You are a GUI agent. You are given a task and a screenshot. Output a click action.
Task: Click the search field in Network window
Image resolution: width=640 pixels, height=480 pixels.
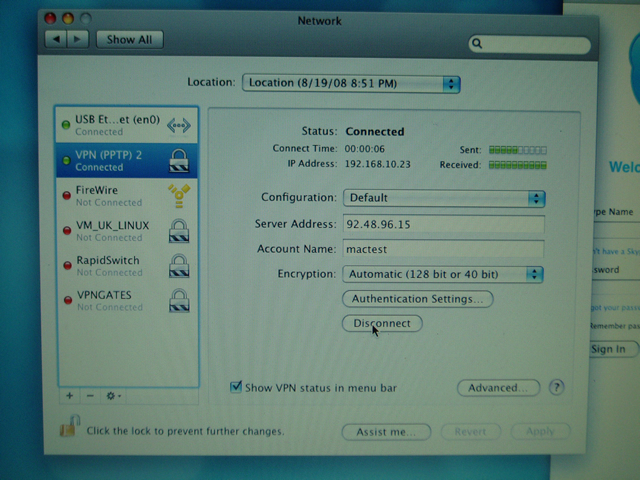click(529, 44)
